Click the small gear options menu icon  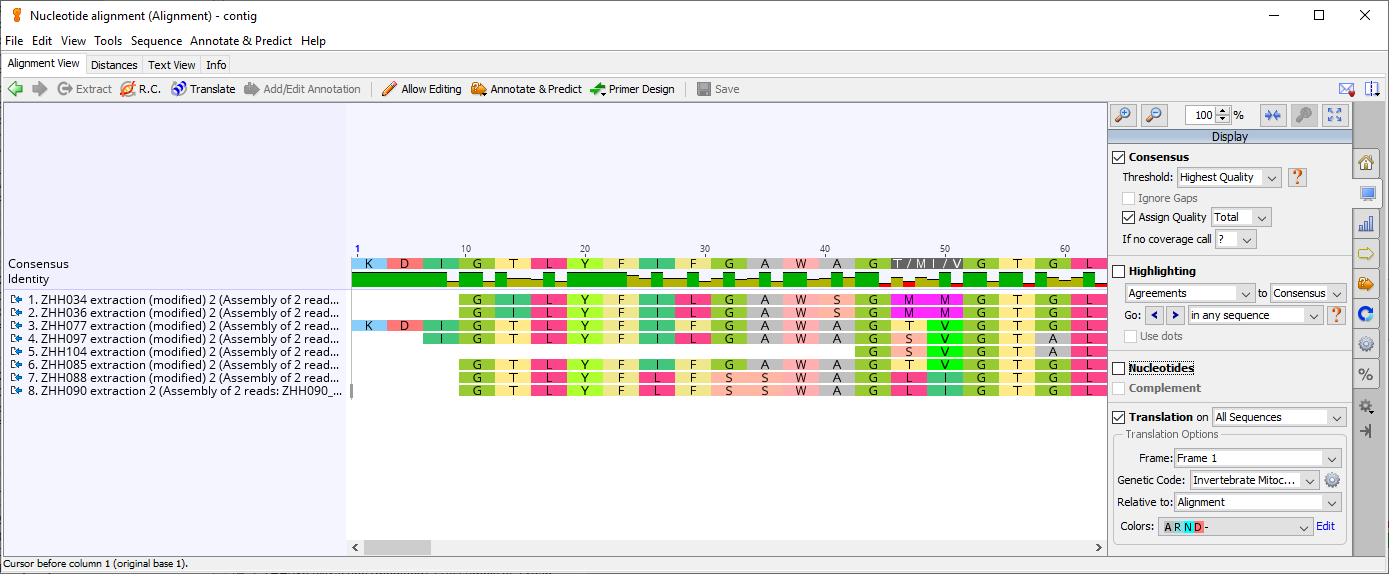1366,407
